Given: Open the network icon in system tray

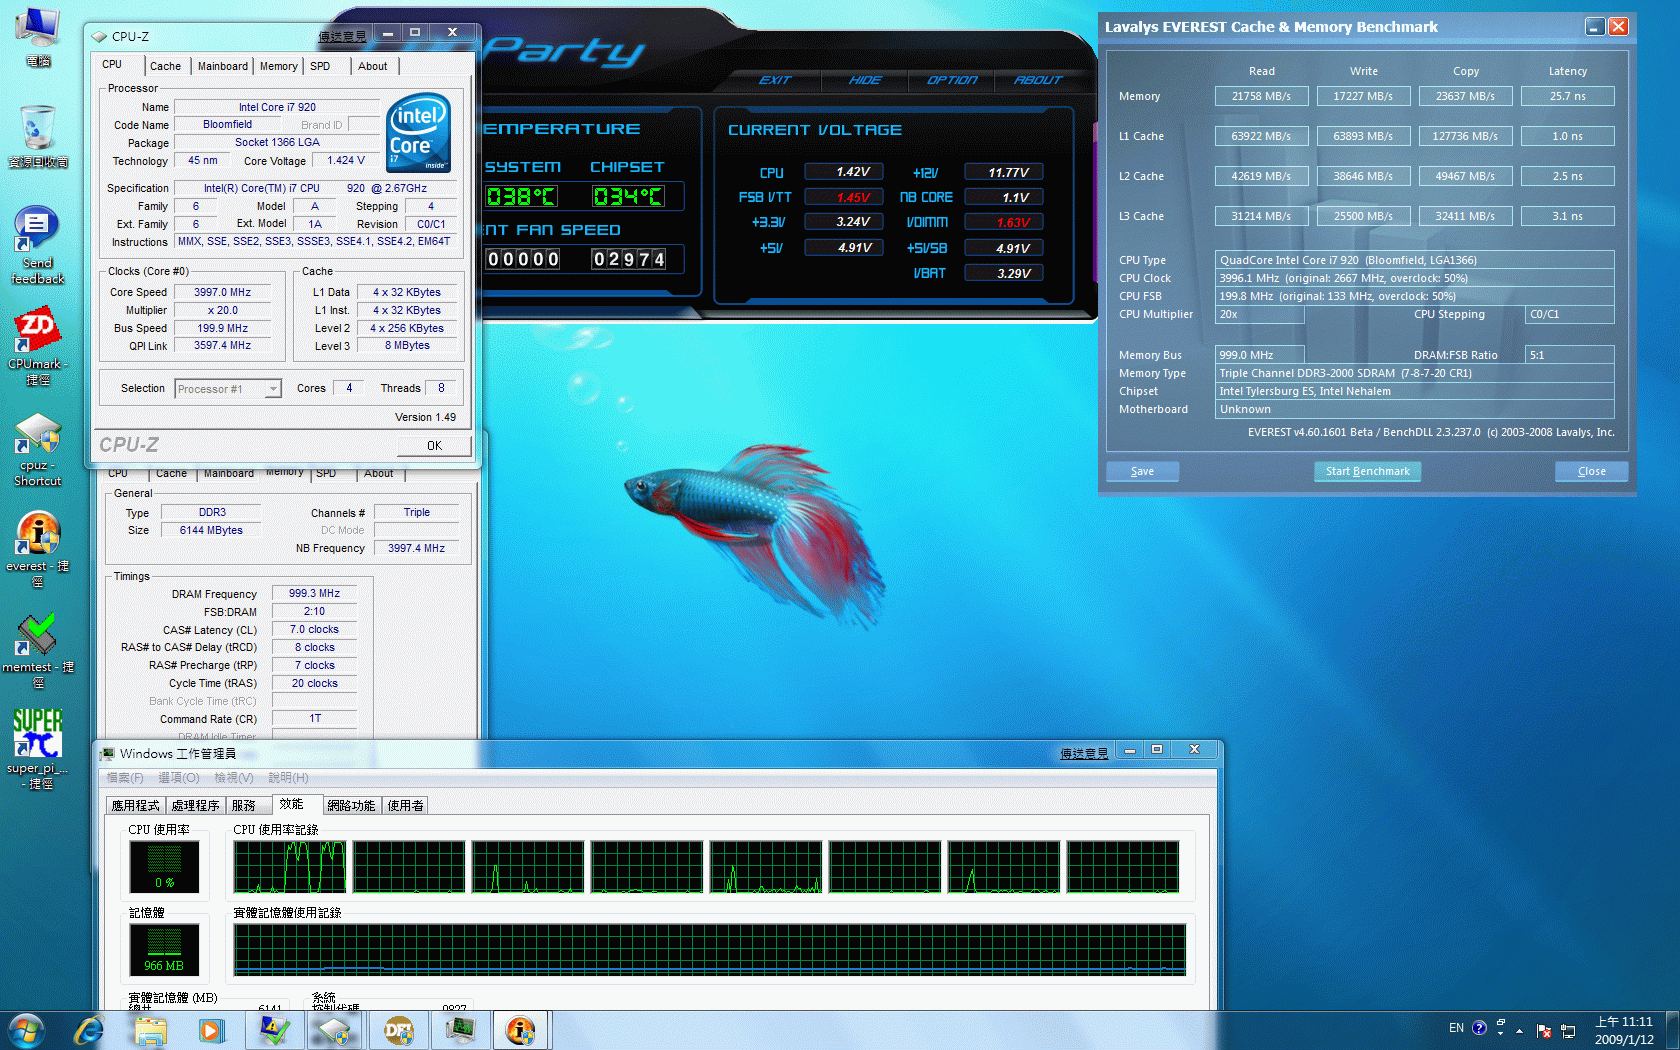Looking at the screenshot, I should click(x=1568, y=1031).
